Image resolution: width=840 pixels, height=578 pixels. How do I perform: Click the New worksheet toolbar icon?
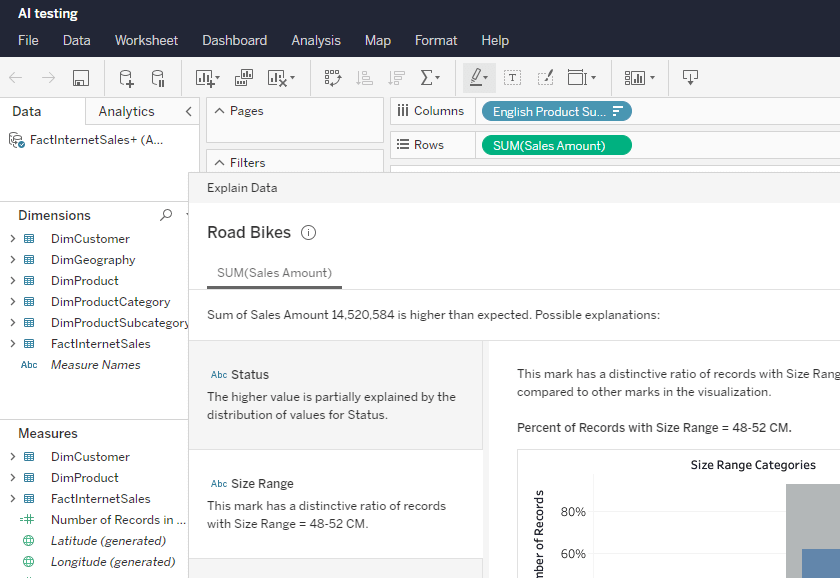pyautogui.click(x=205, y=78)
